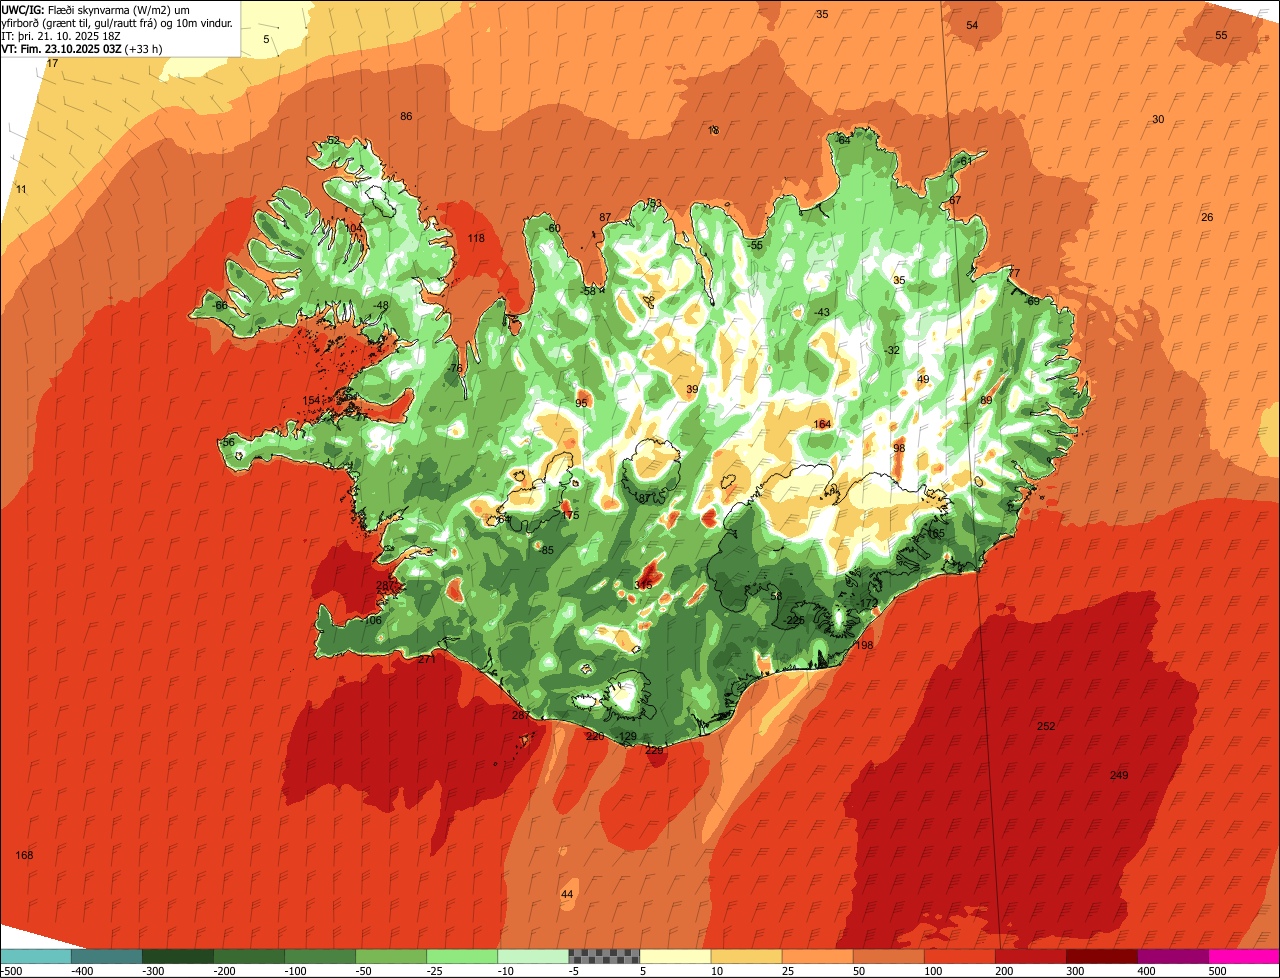Click the value 104 in the Westfjords
The width and height of the screenshot is (1280, 978).
[x=353, y=227]
